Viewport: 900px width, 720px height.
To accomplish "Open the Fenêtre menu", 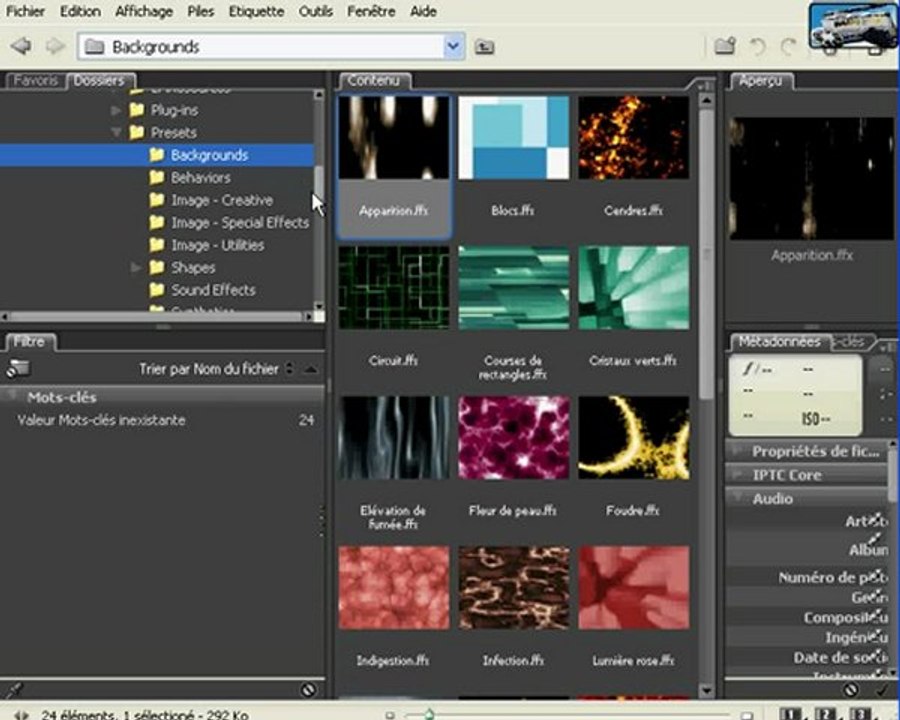I will point(371,11).
